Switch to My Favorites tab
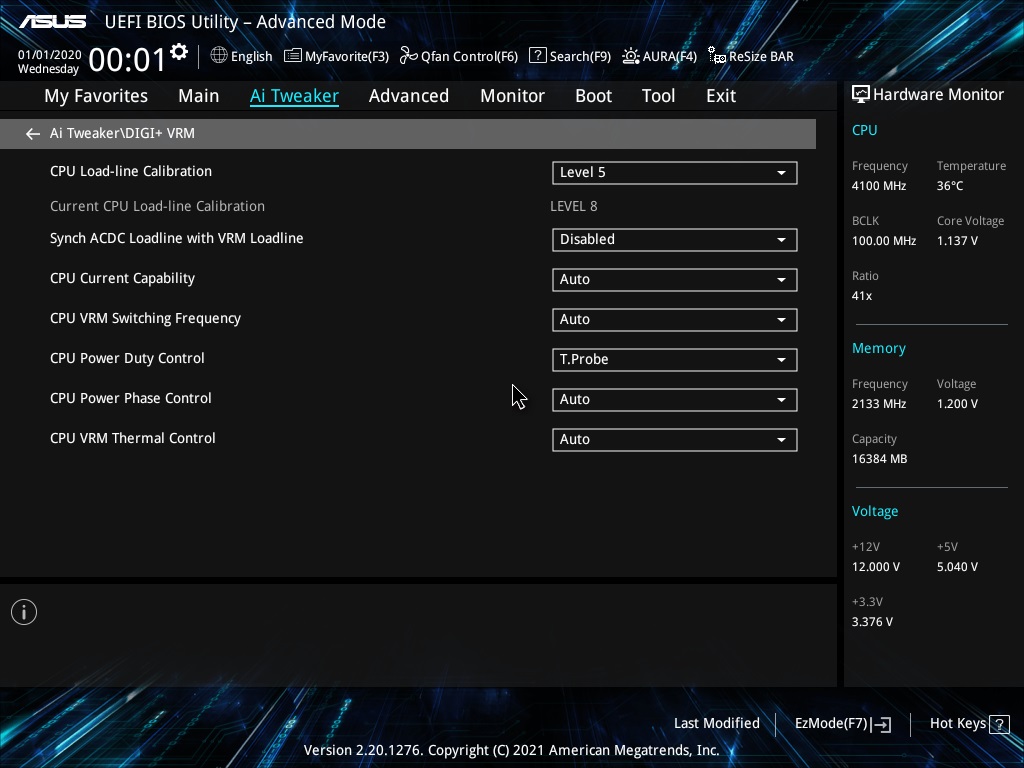 tap(96, 95)
